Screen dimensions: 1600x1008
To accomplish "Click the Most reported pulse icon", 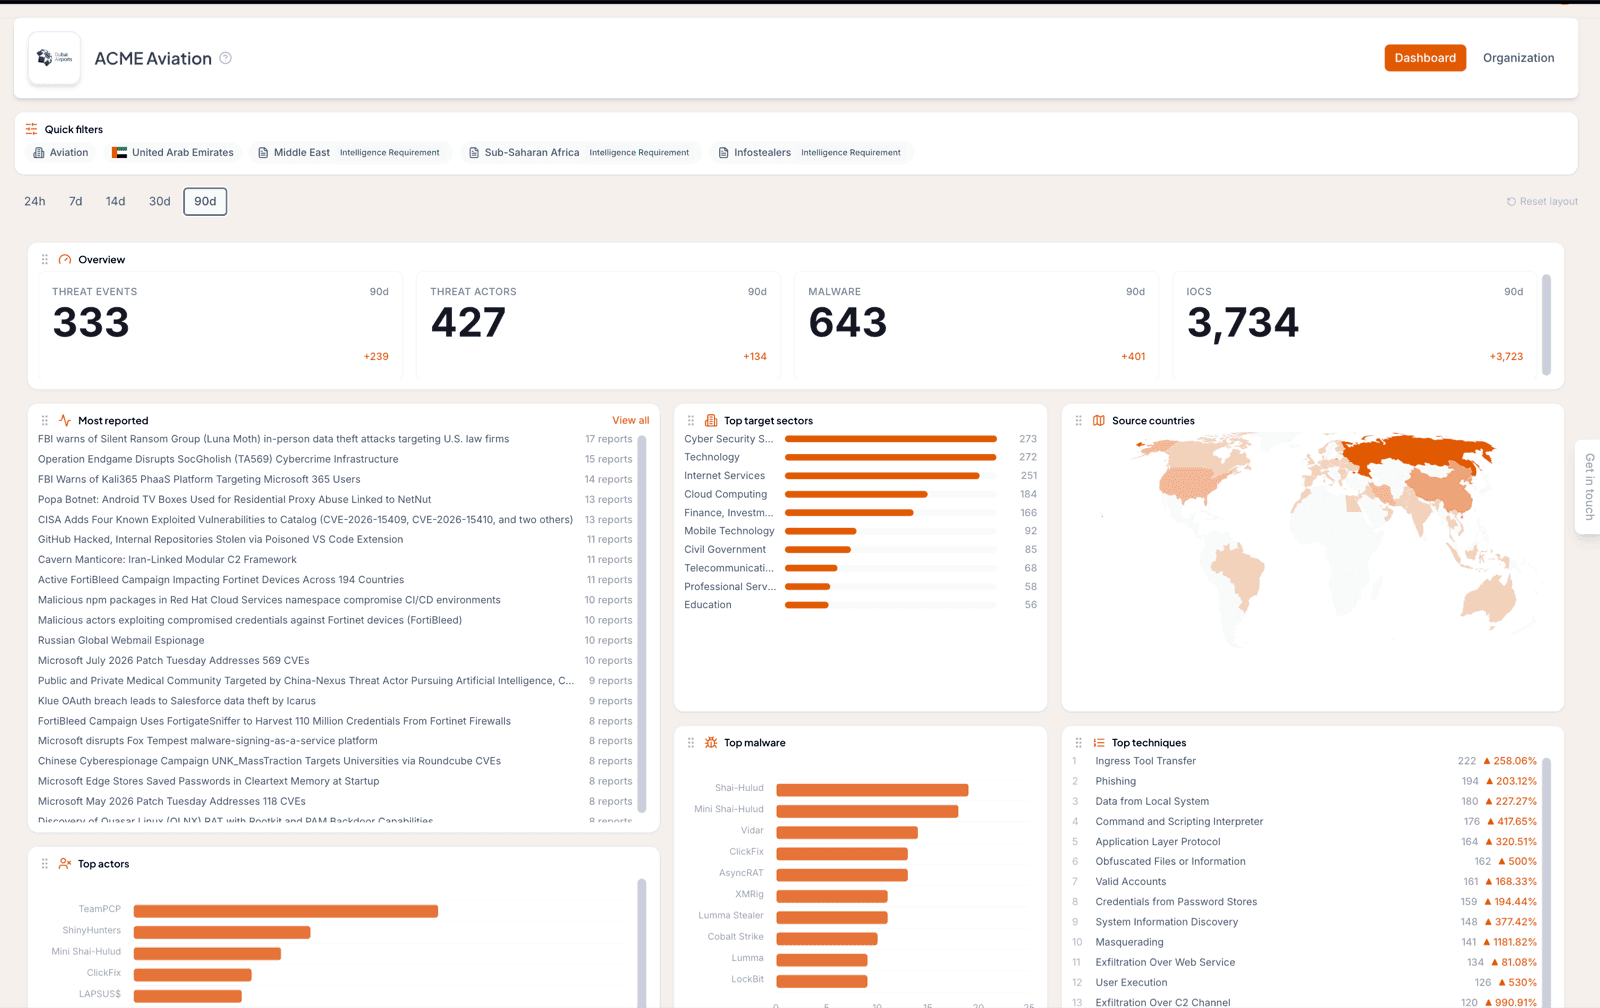I will click(x=65, y=421).
